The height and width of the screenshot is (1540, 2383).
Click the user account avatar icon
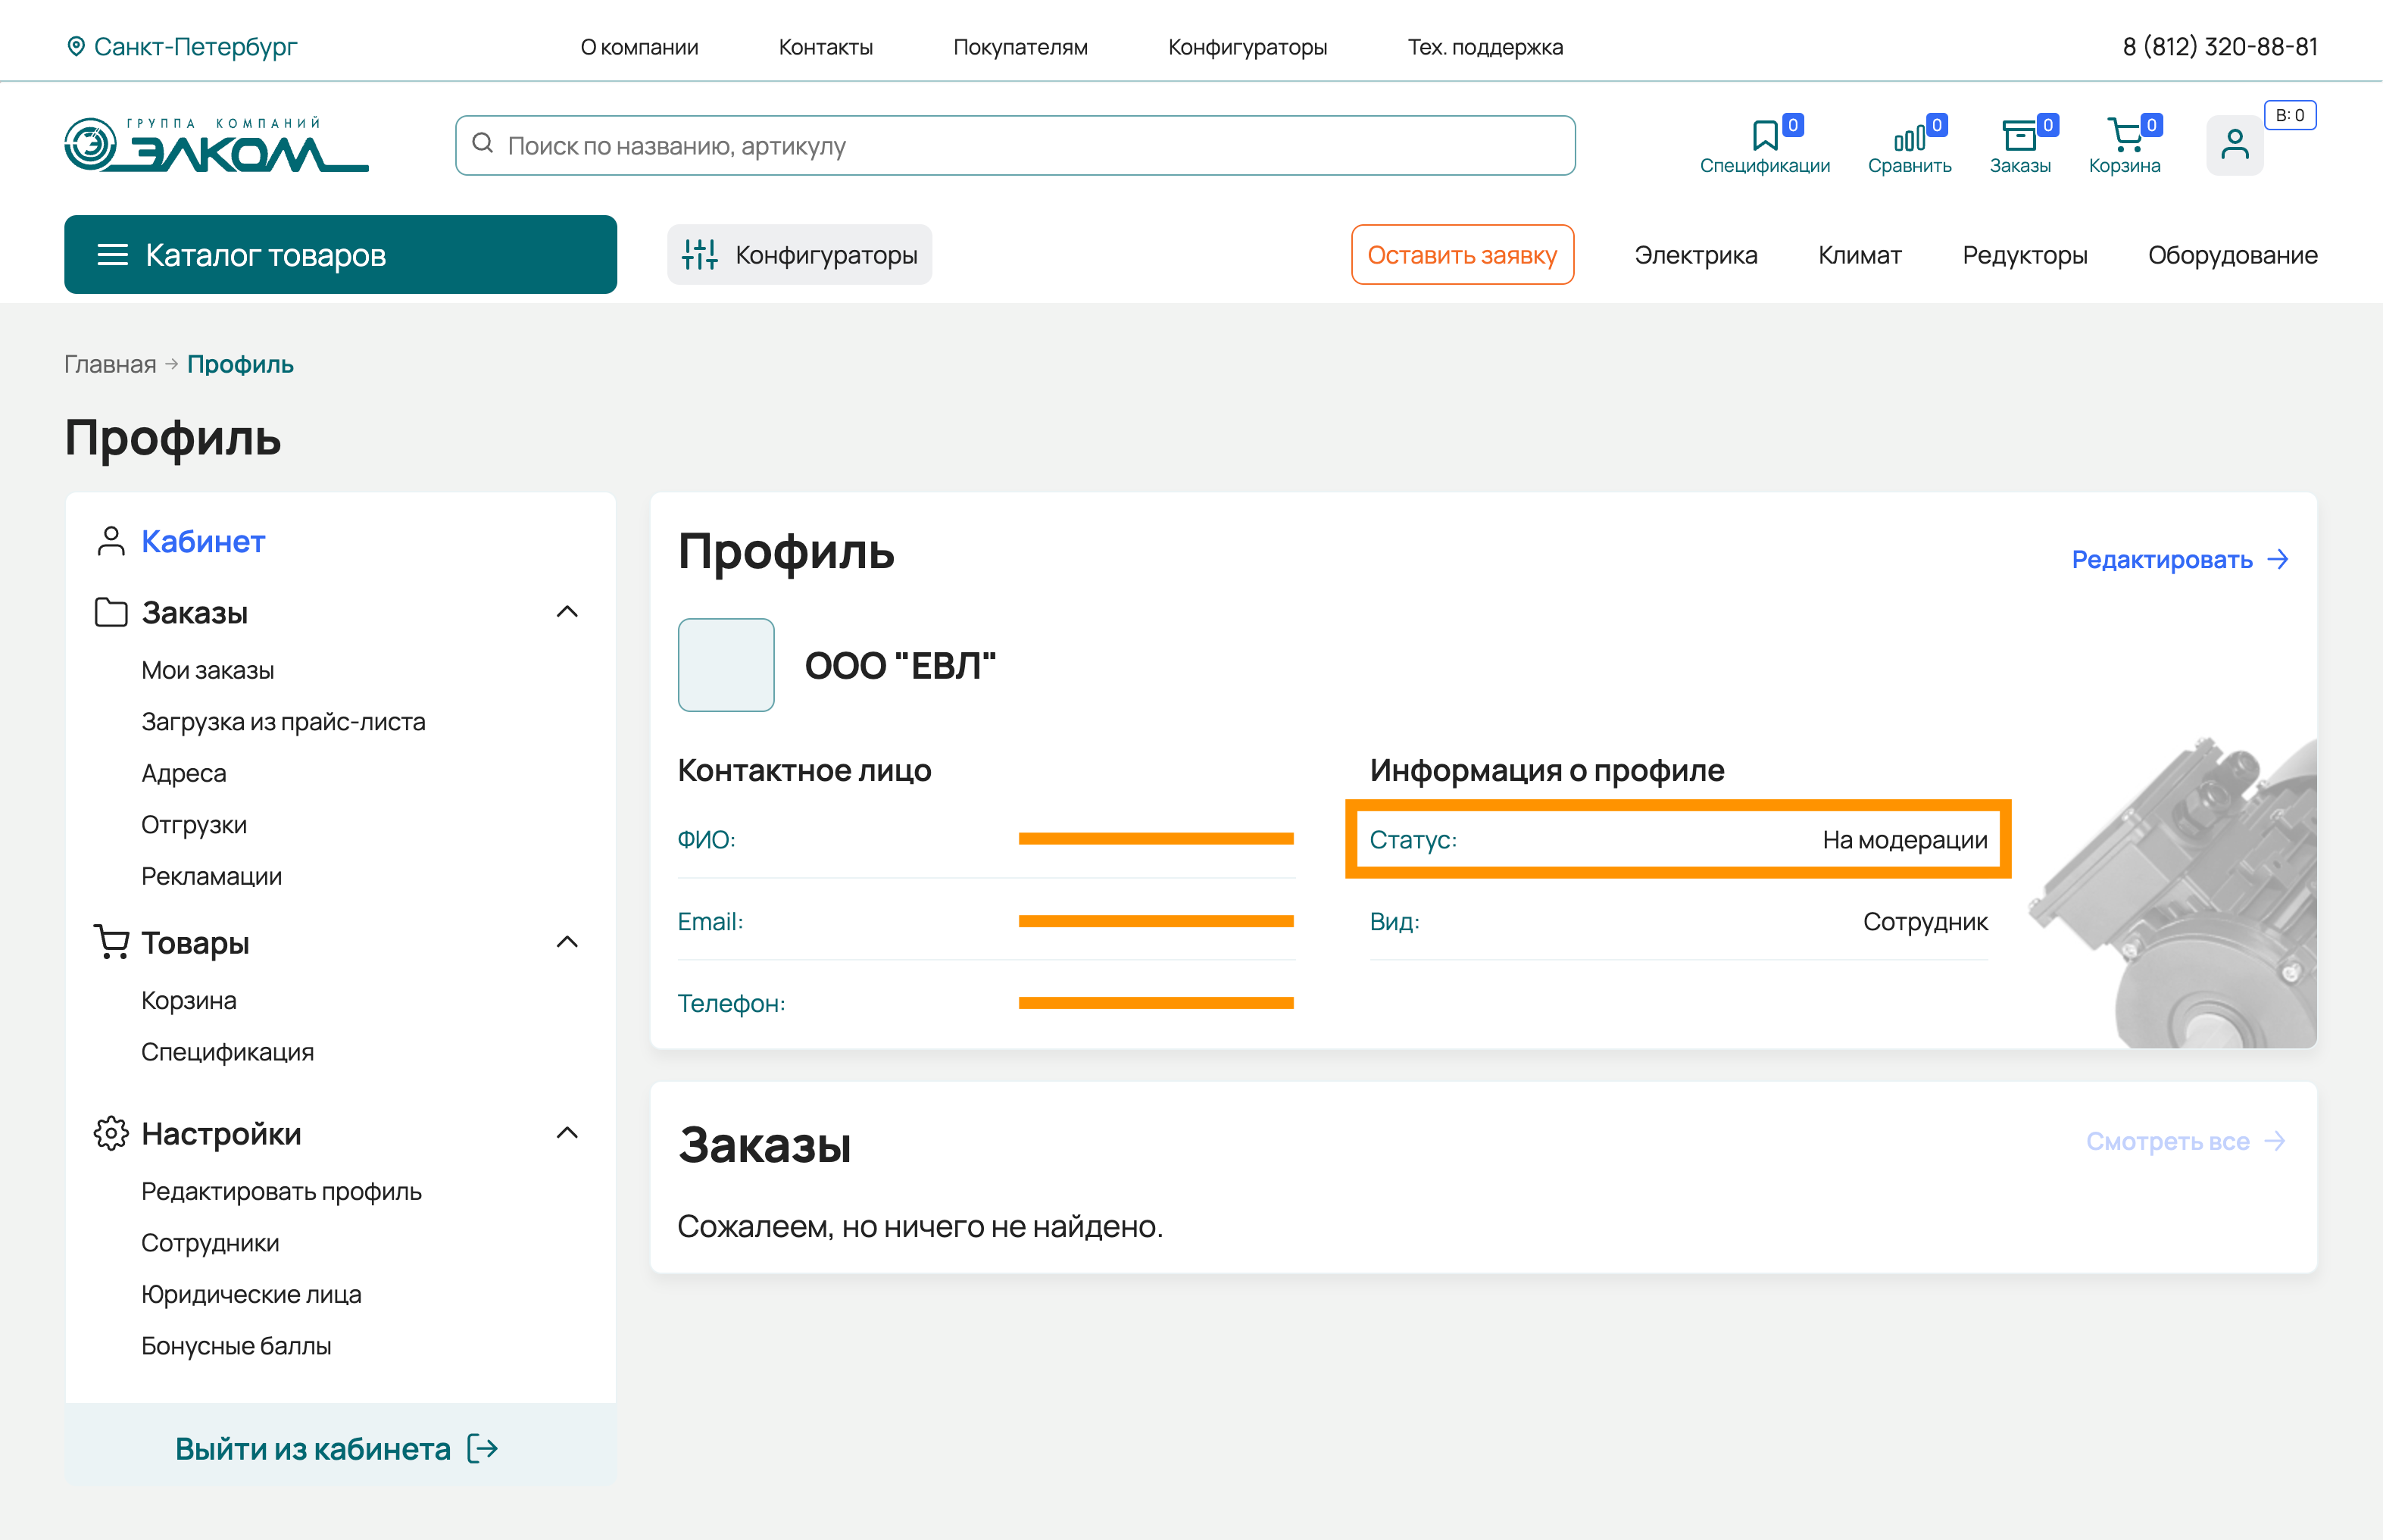point(2234,146)
